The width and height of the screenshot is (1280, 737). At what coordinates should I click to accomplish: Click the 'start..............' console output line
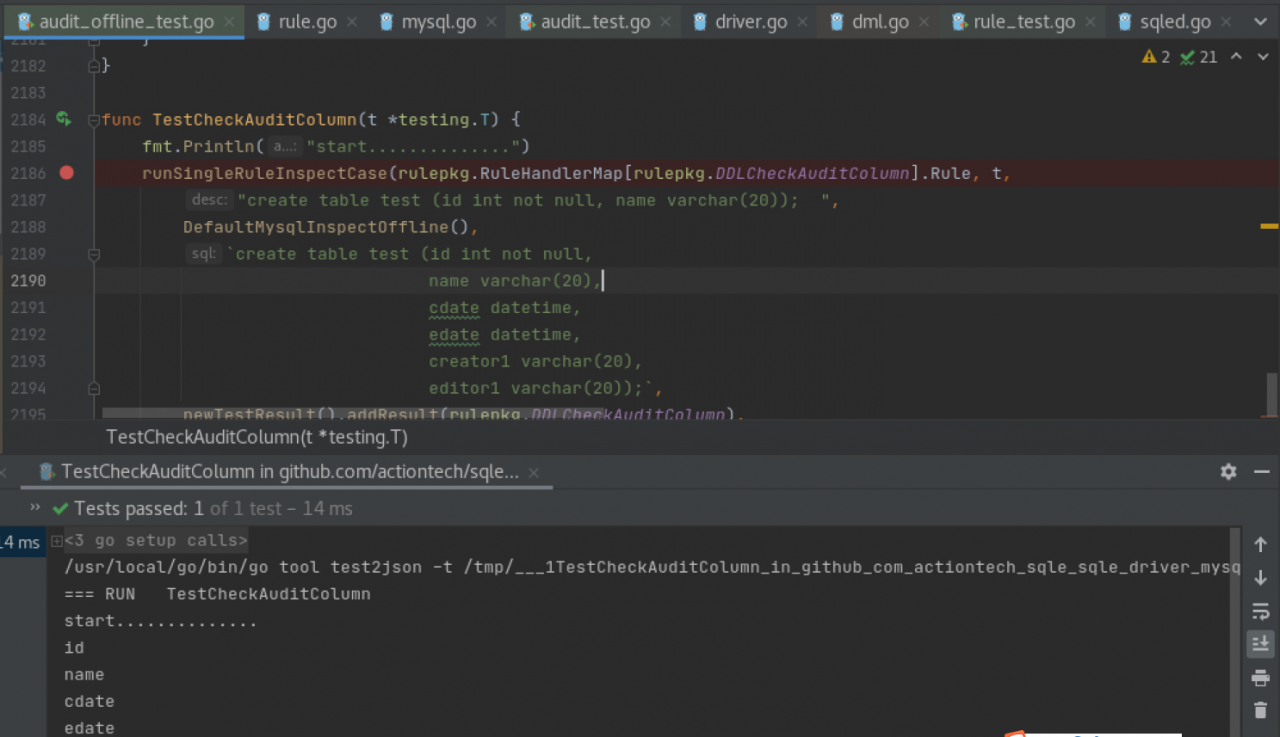click(x=161, y=621)
